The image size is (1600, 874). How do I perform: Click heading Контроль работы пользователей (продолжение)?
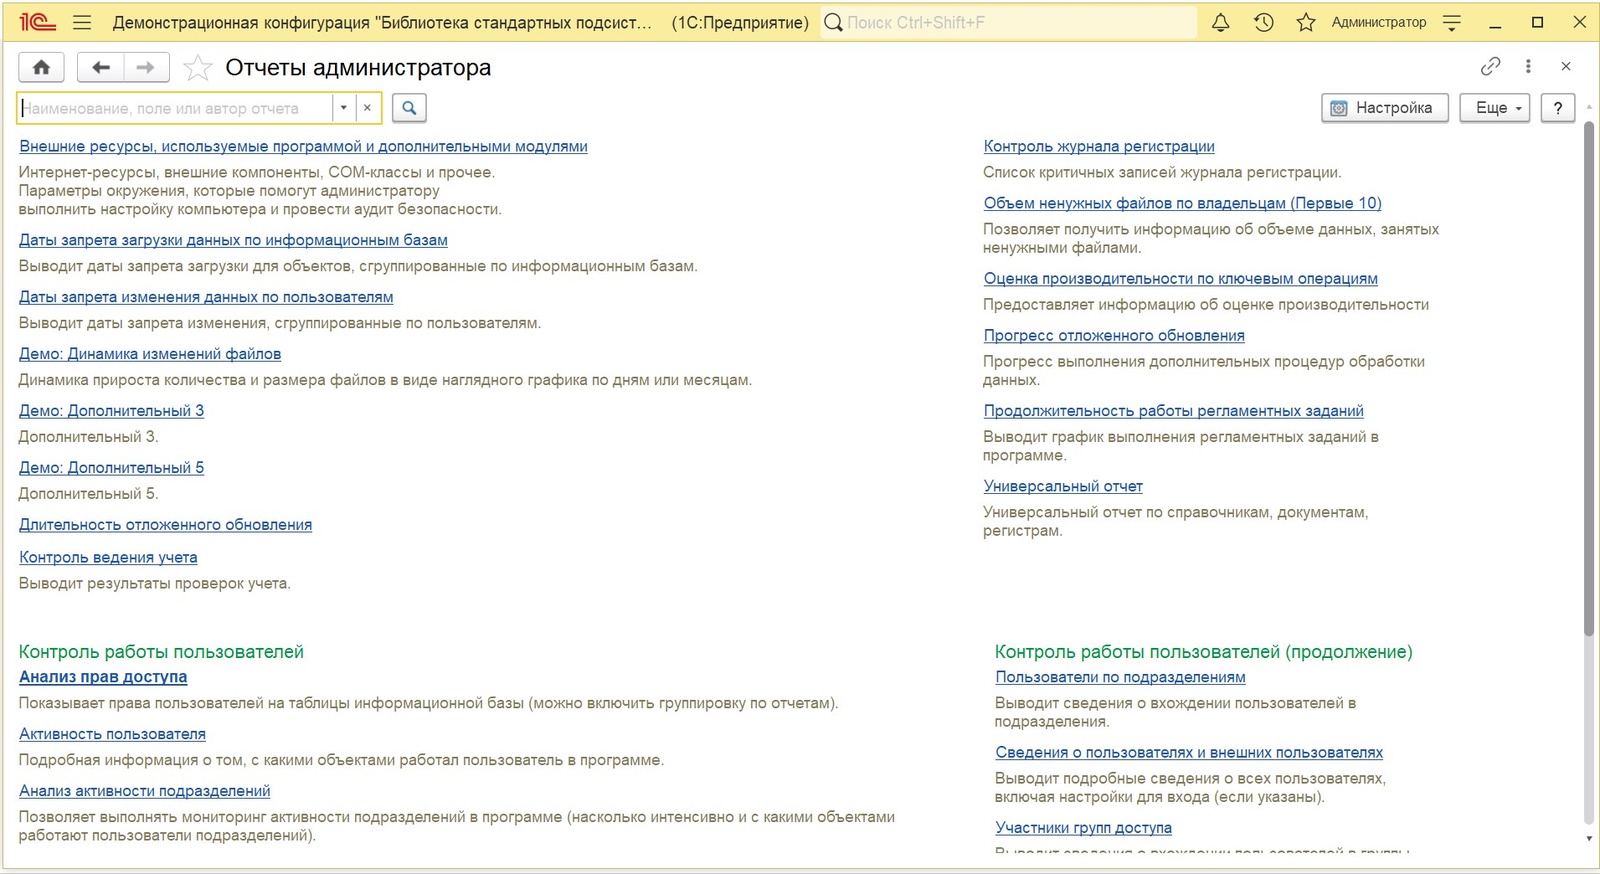click(1204, 652)
